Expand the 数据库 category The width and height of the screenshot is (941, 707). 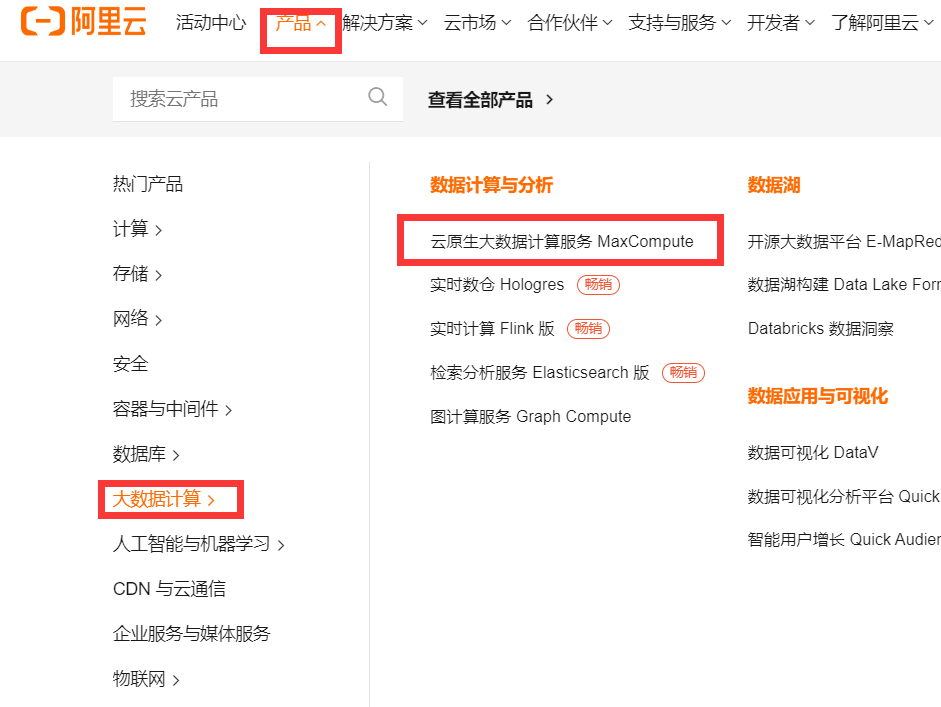[x=141, y=453]
